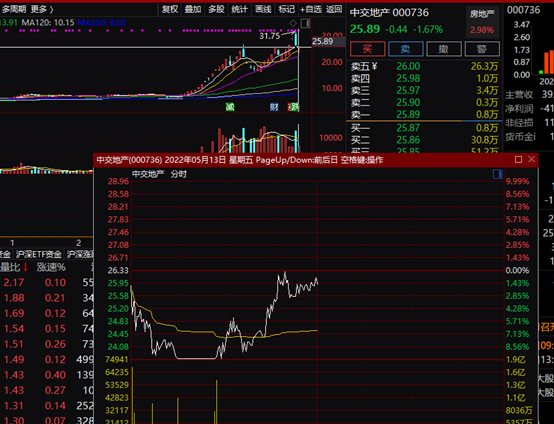Viewport: 554px width, 424px height.
Task: Open 统计 statistics tool
Action: point(240,9)
